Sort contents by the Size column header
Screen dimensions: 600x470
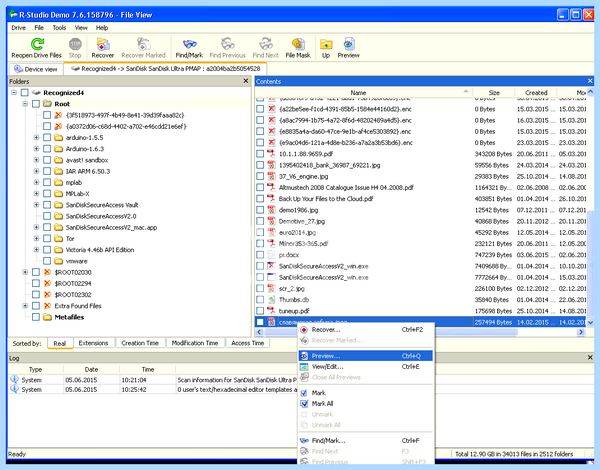pos(494,93)
